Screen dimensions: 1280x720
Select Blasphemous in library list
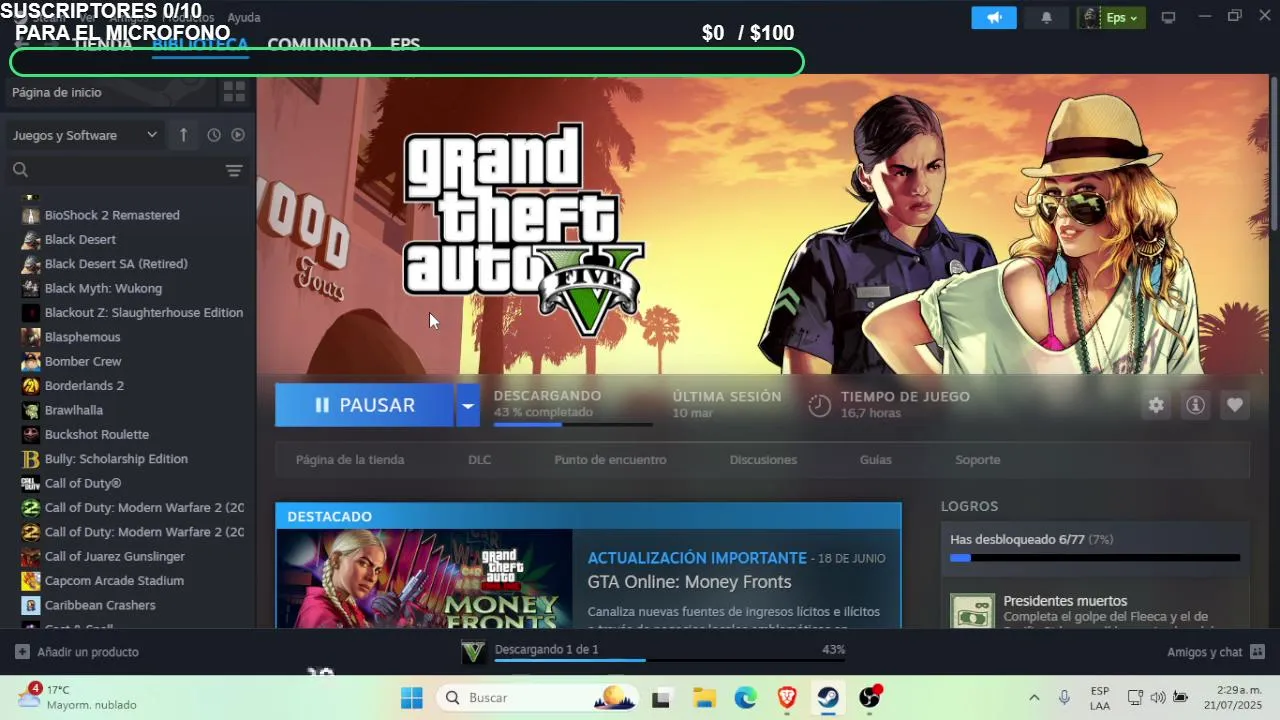coord(82,337)
